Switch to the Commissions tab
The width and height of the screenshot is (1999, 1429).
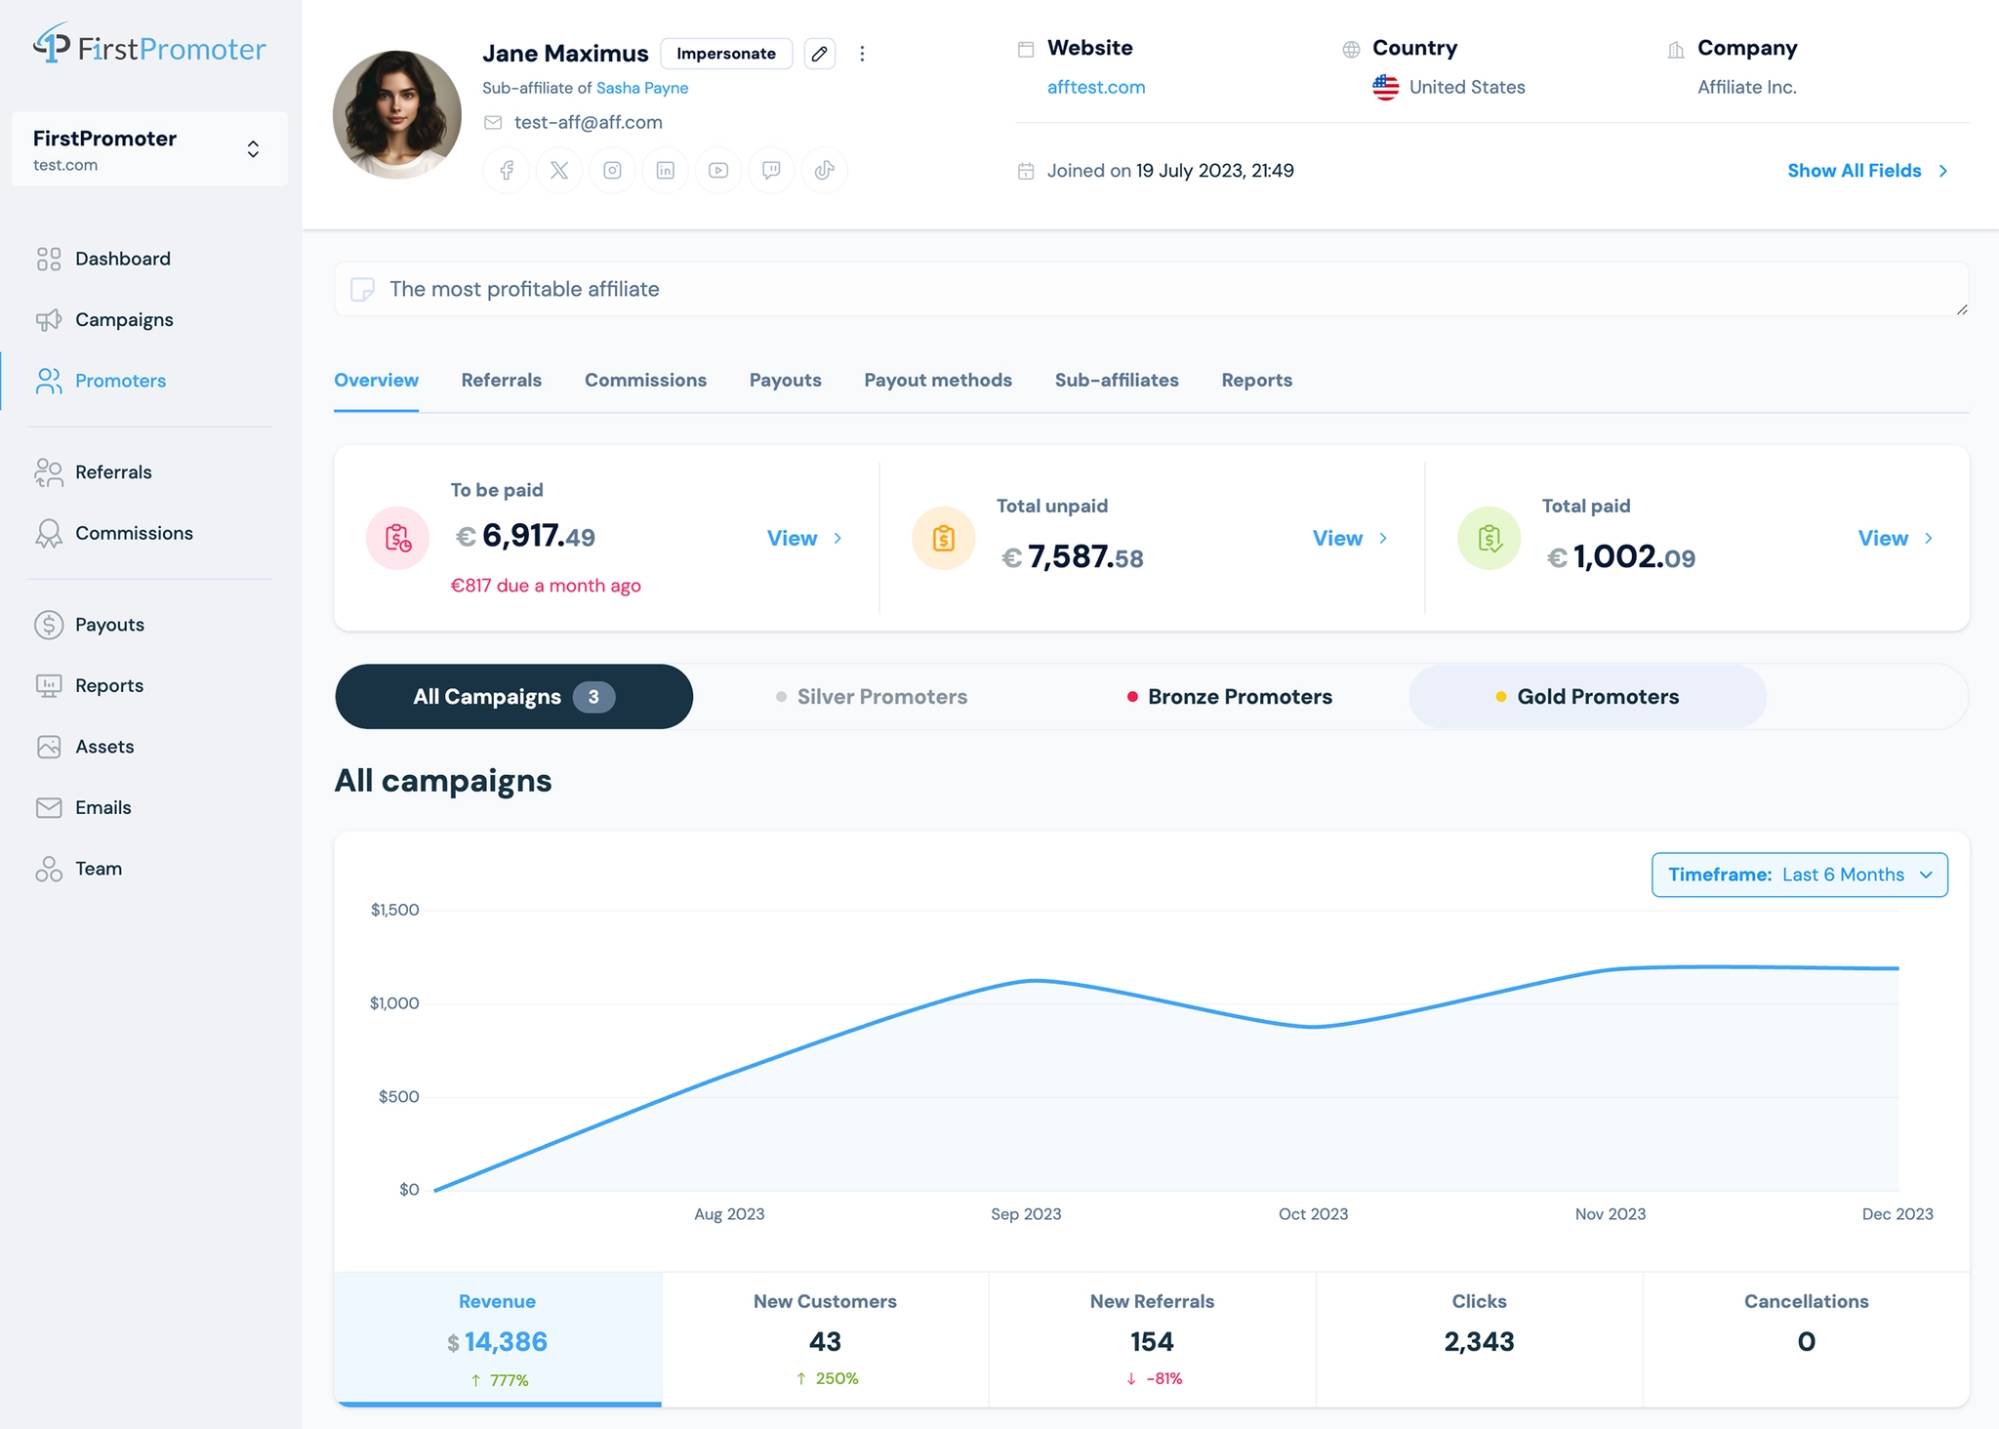point(645,380)
